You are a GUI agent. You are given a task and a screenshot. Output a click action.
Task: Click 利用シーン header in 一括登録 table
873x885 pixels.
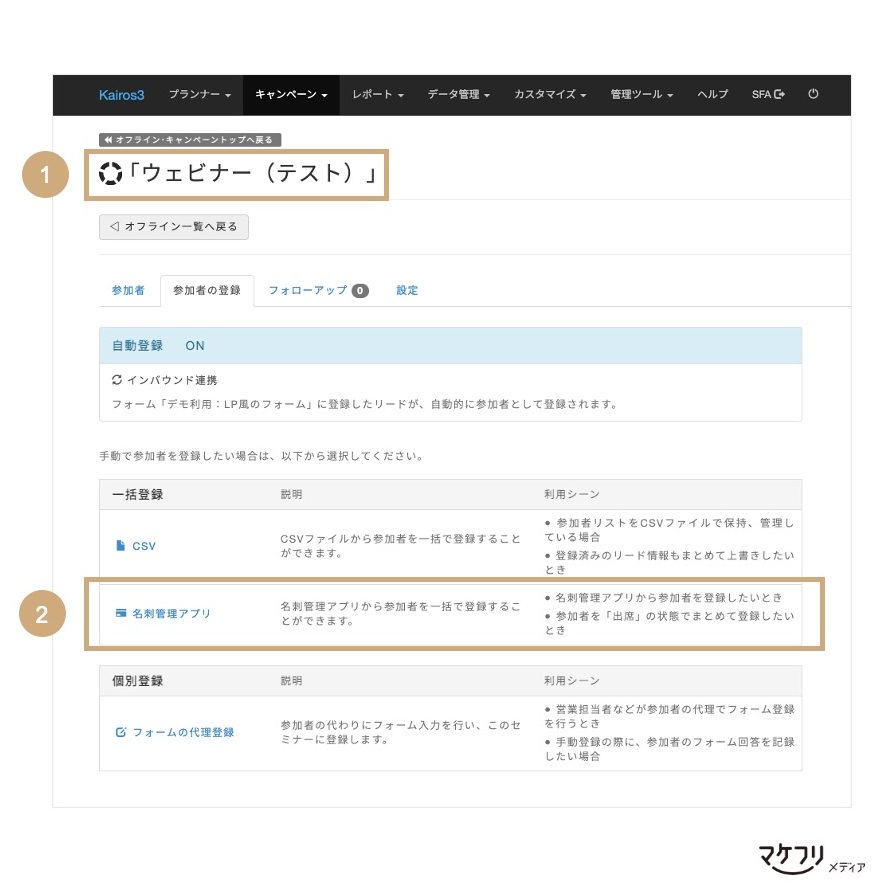572,494
